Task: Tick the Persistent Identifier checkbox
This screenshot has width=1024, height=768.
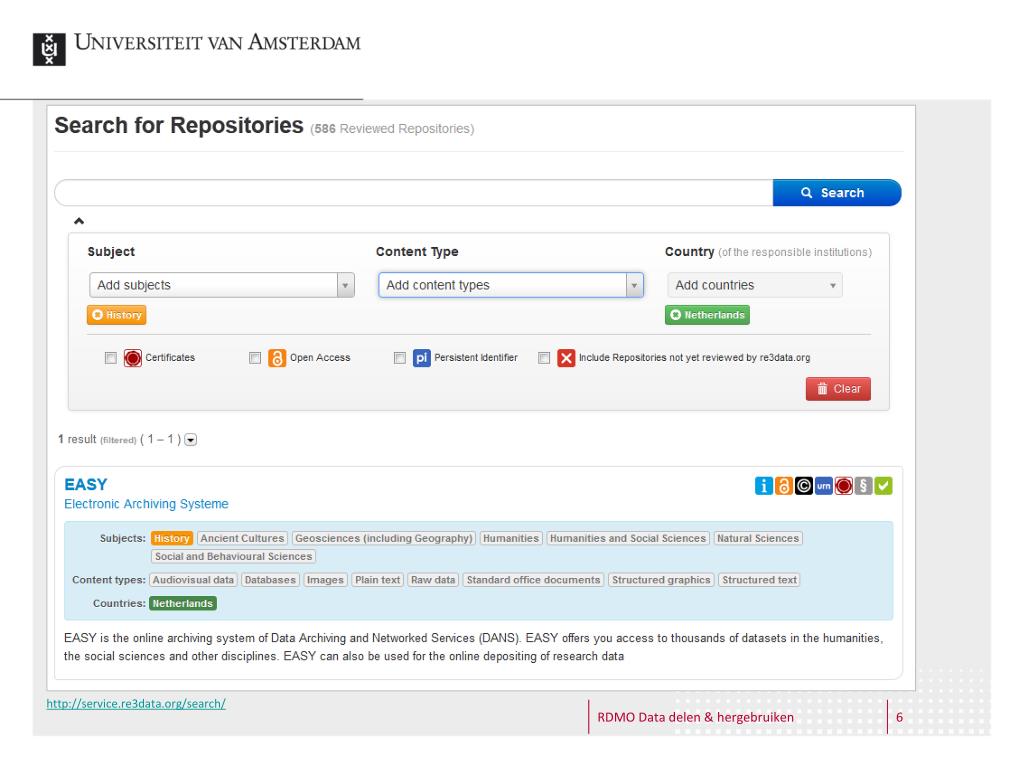Action: click(400, 358)
